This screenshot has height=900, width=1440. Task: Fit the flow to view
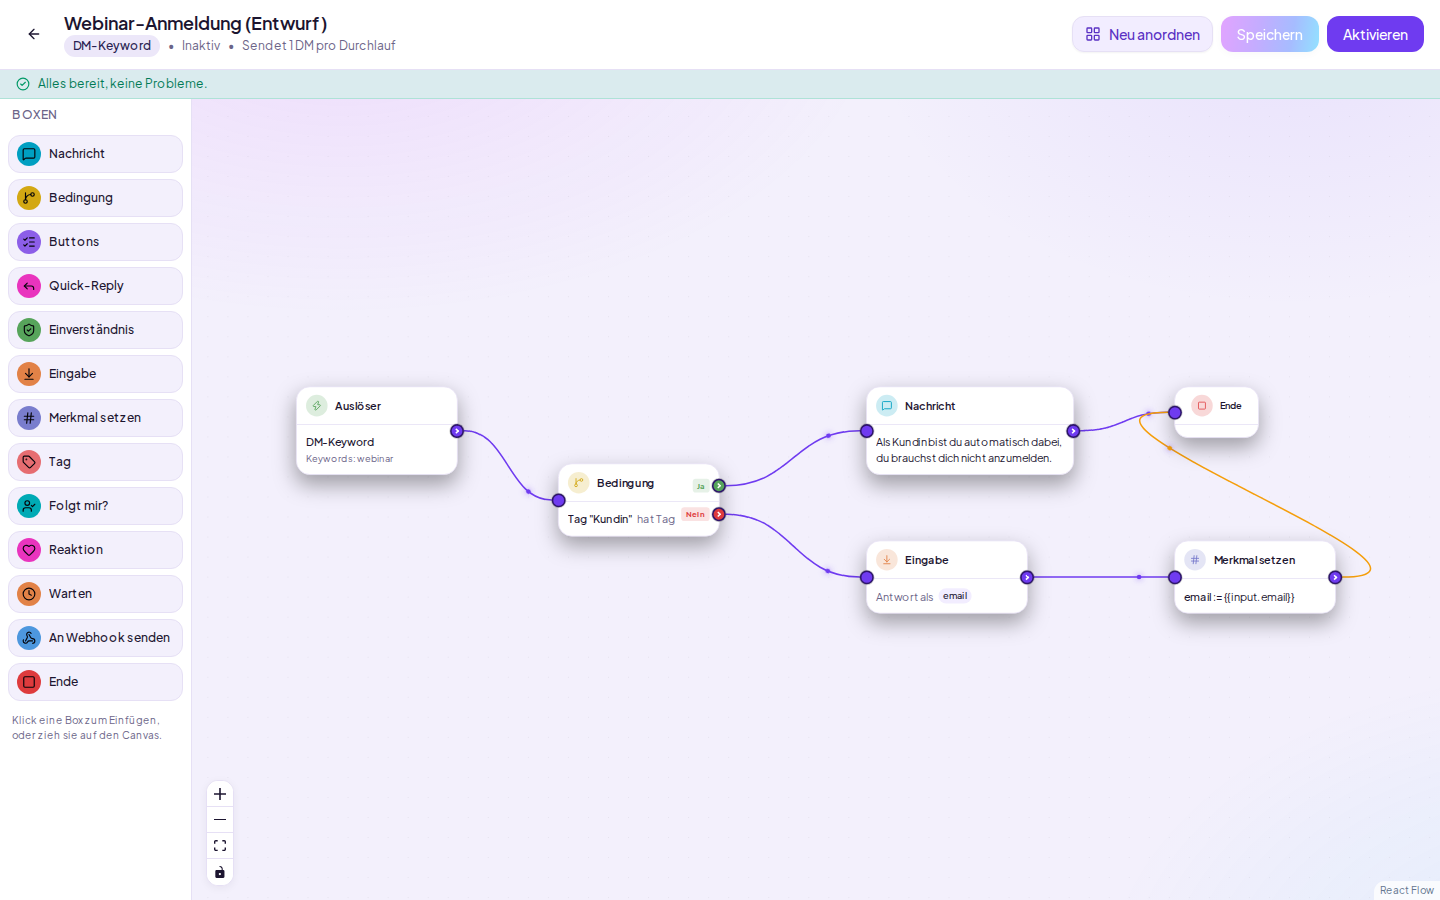pos(220,846)
